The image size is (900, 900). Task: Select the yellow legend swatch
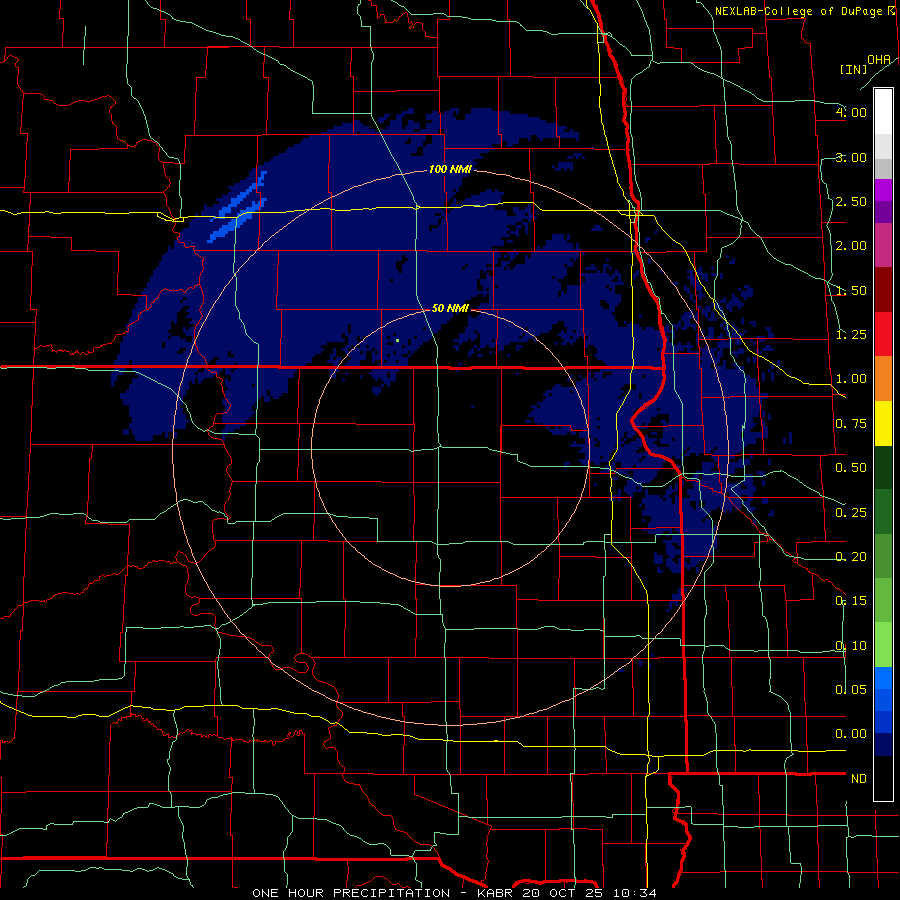point(883,424)
